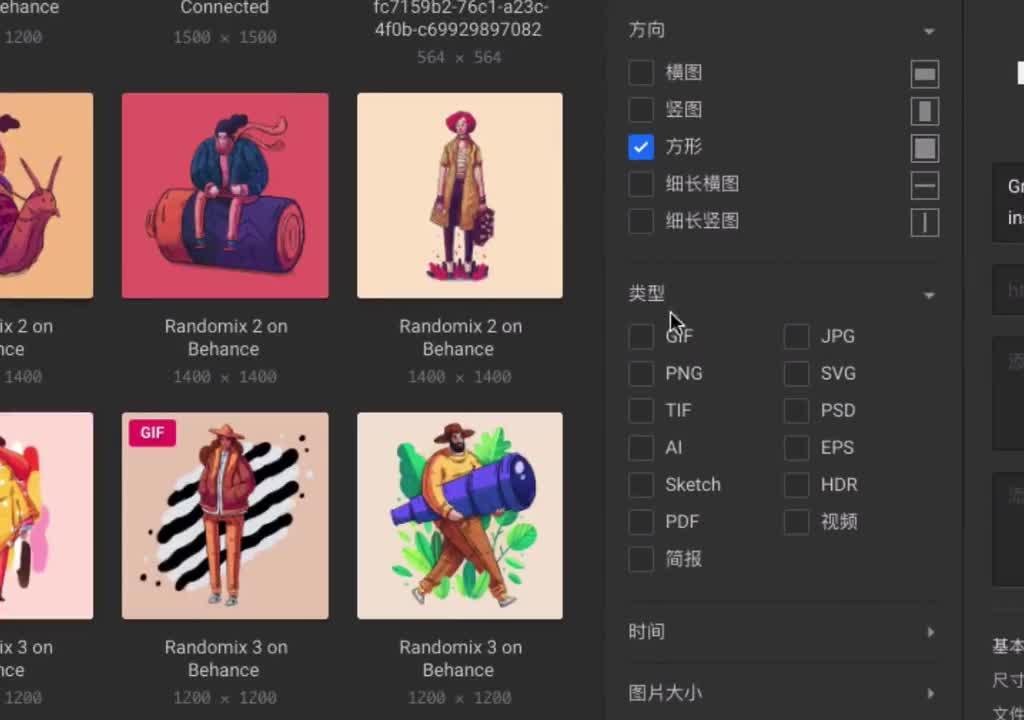Click the thin horizontal icon beside 细长横图

point(924,185)
